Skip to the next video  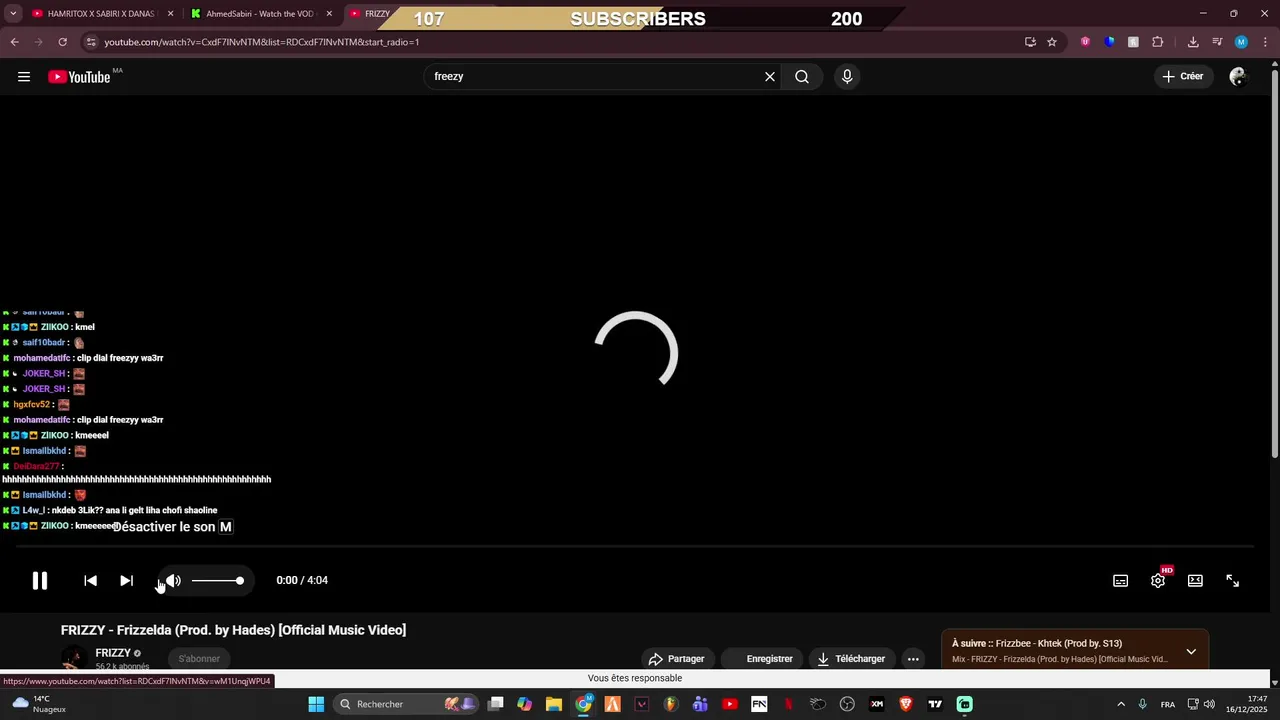tap(126, 580)
